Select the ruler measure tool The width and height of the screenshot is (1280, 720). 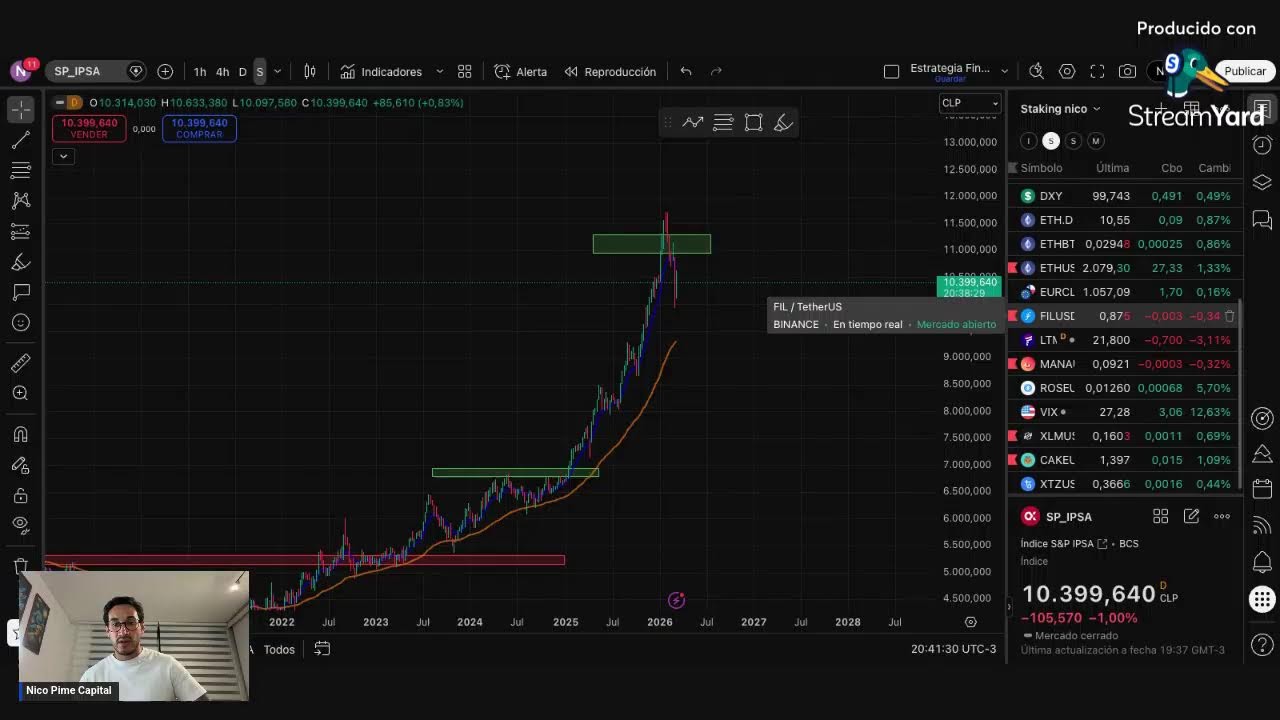pyautogui.click(x=21, y=363)
